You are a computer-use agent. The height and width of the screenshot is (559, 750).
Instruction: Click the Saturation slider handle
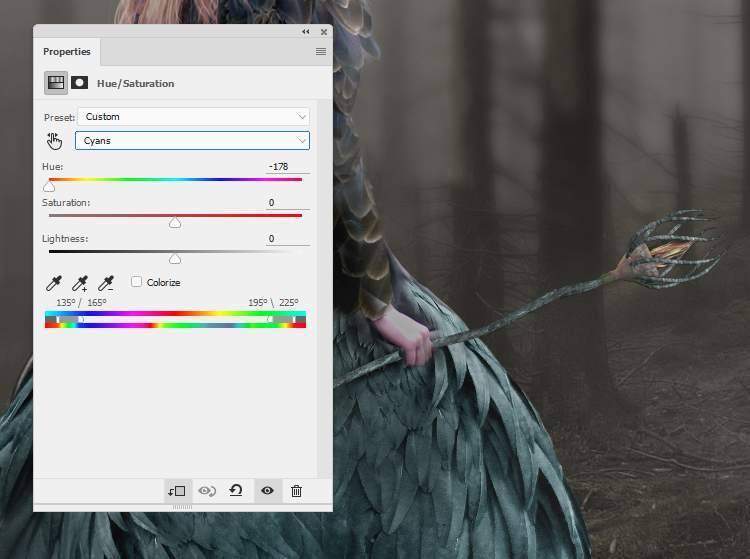coord(175,223)
